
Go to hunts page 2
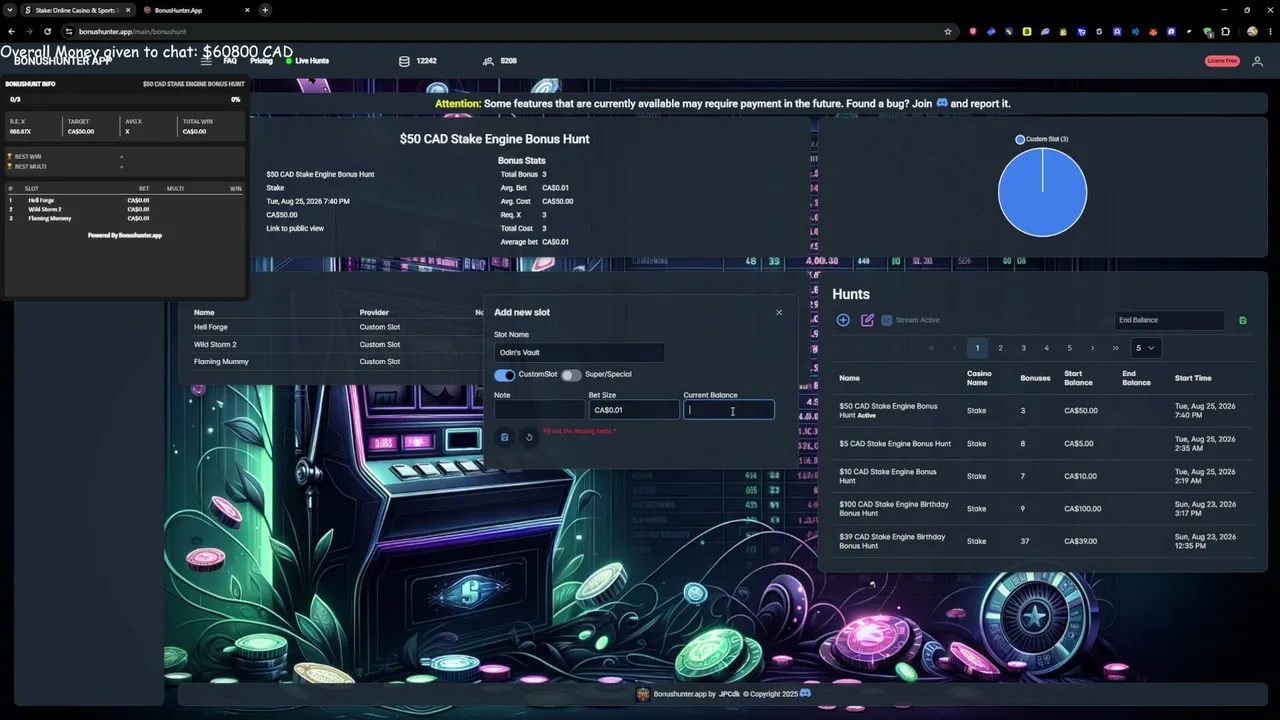pos(1000,348)
